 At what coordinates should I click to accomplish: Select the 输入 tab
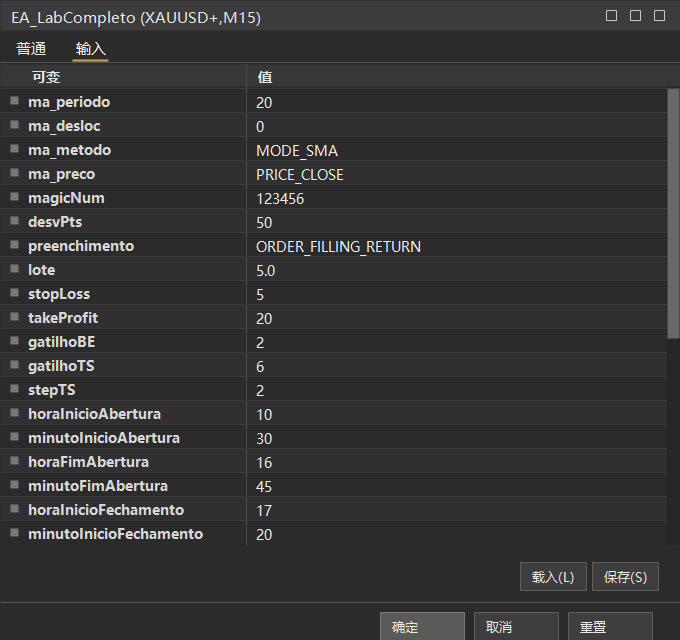[x=90, y=49]
